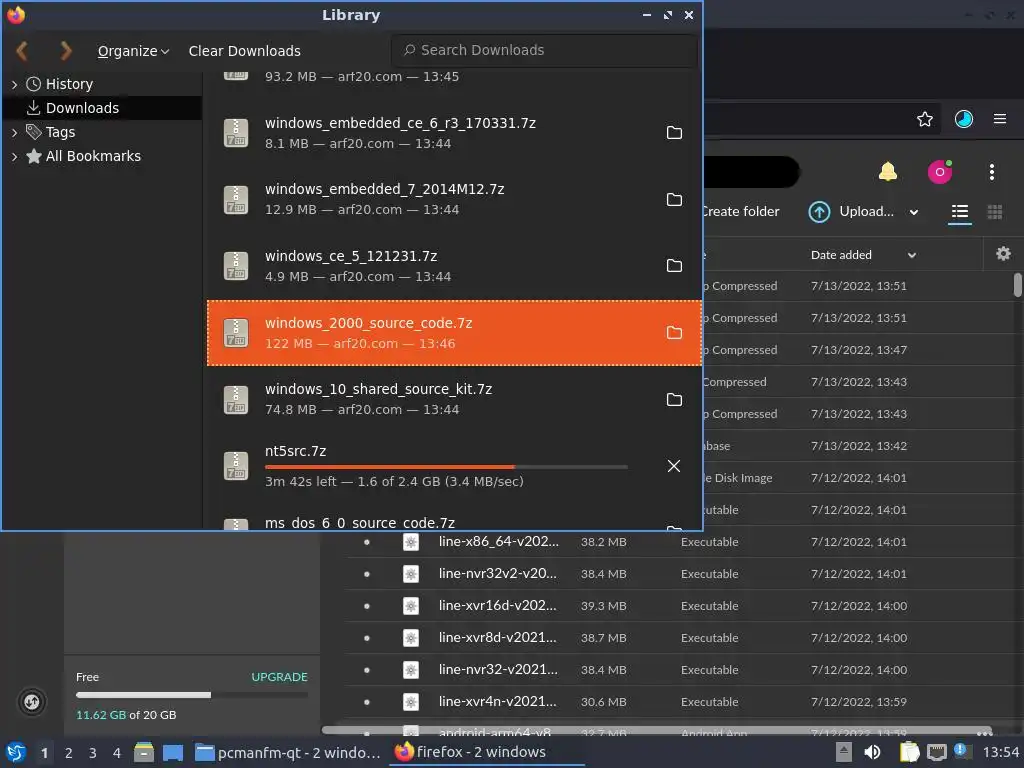Focus the Search Downloads field
1024x768 pixels.
click(544, 50)
